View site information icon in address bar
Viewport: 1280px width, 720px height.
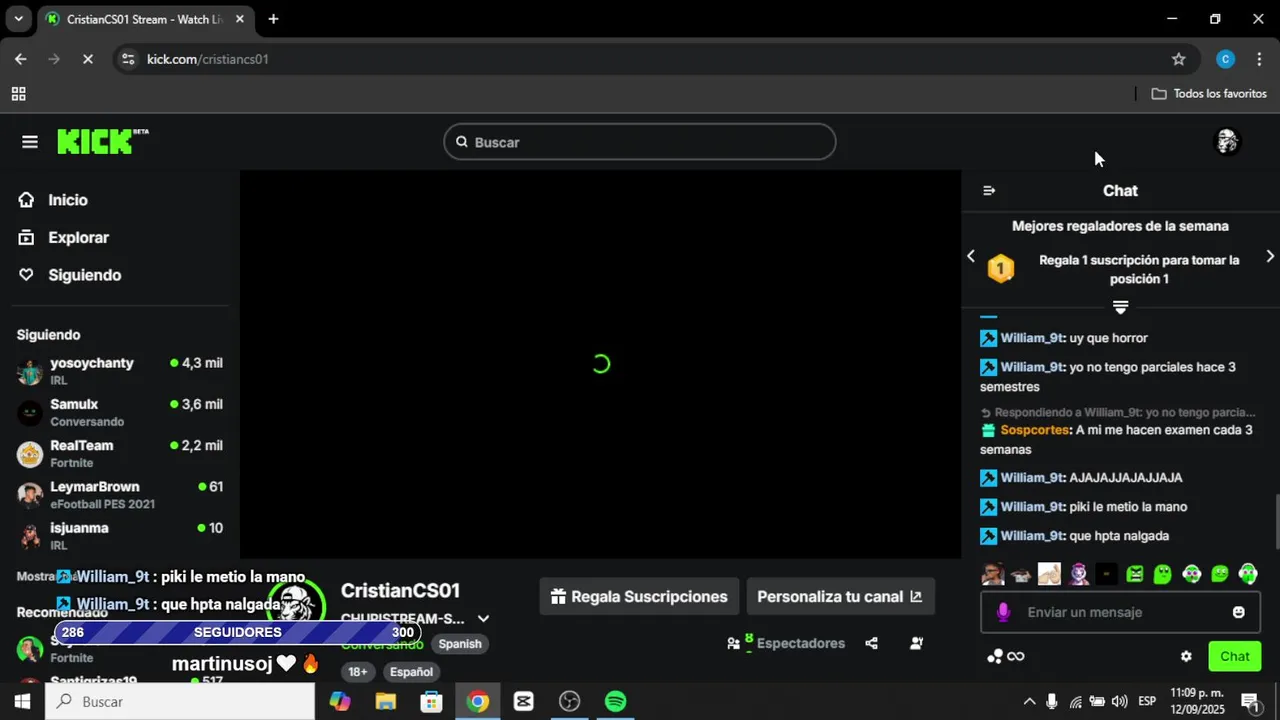127,59
